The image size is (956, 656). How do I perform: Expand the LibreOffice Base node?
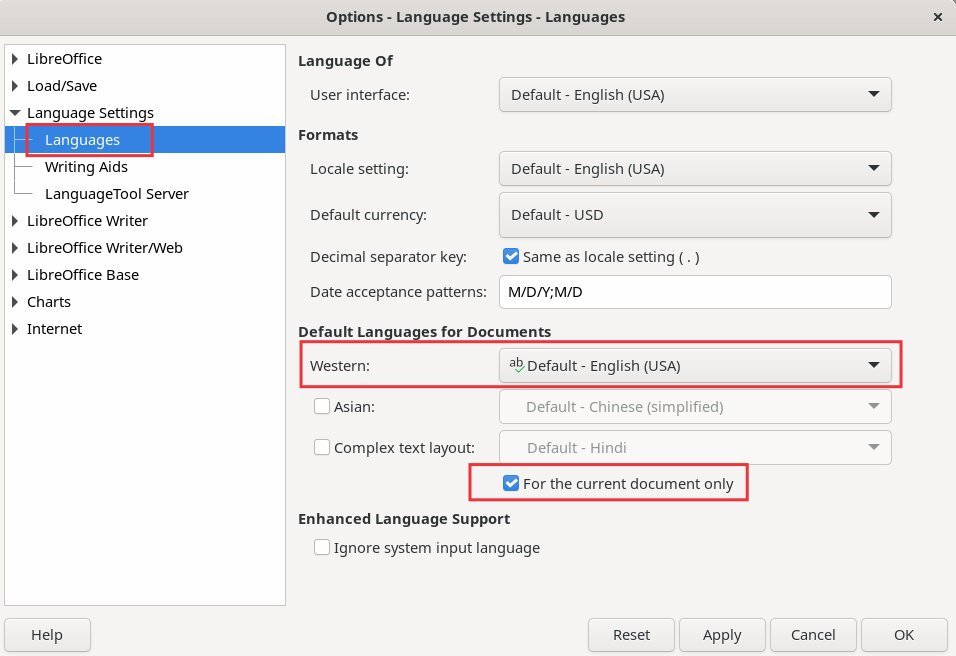tap(15, 275)
